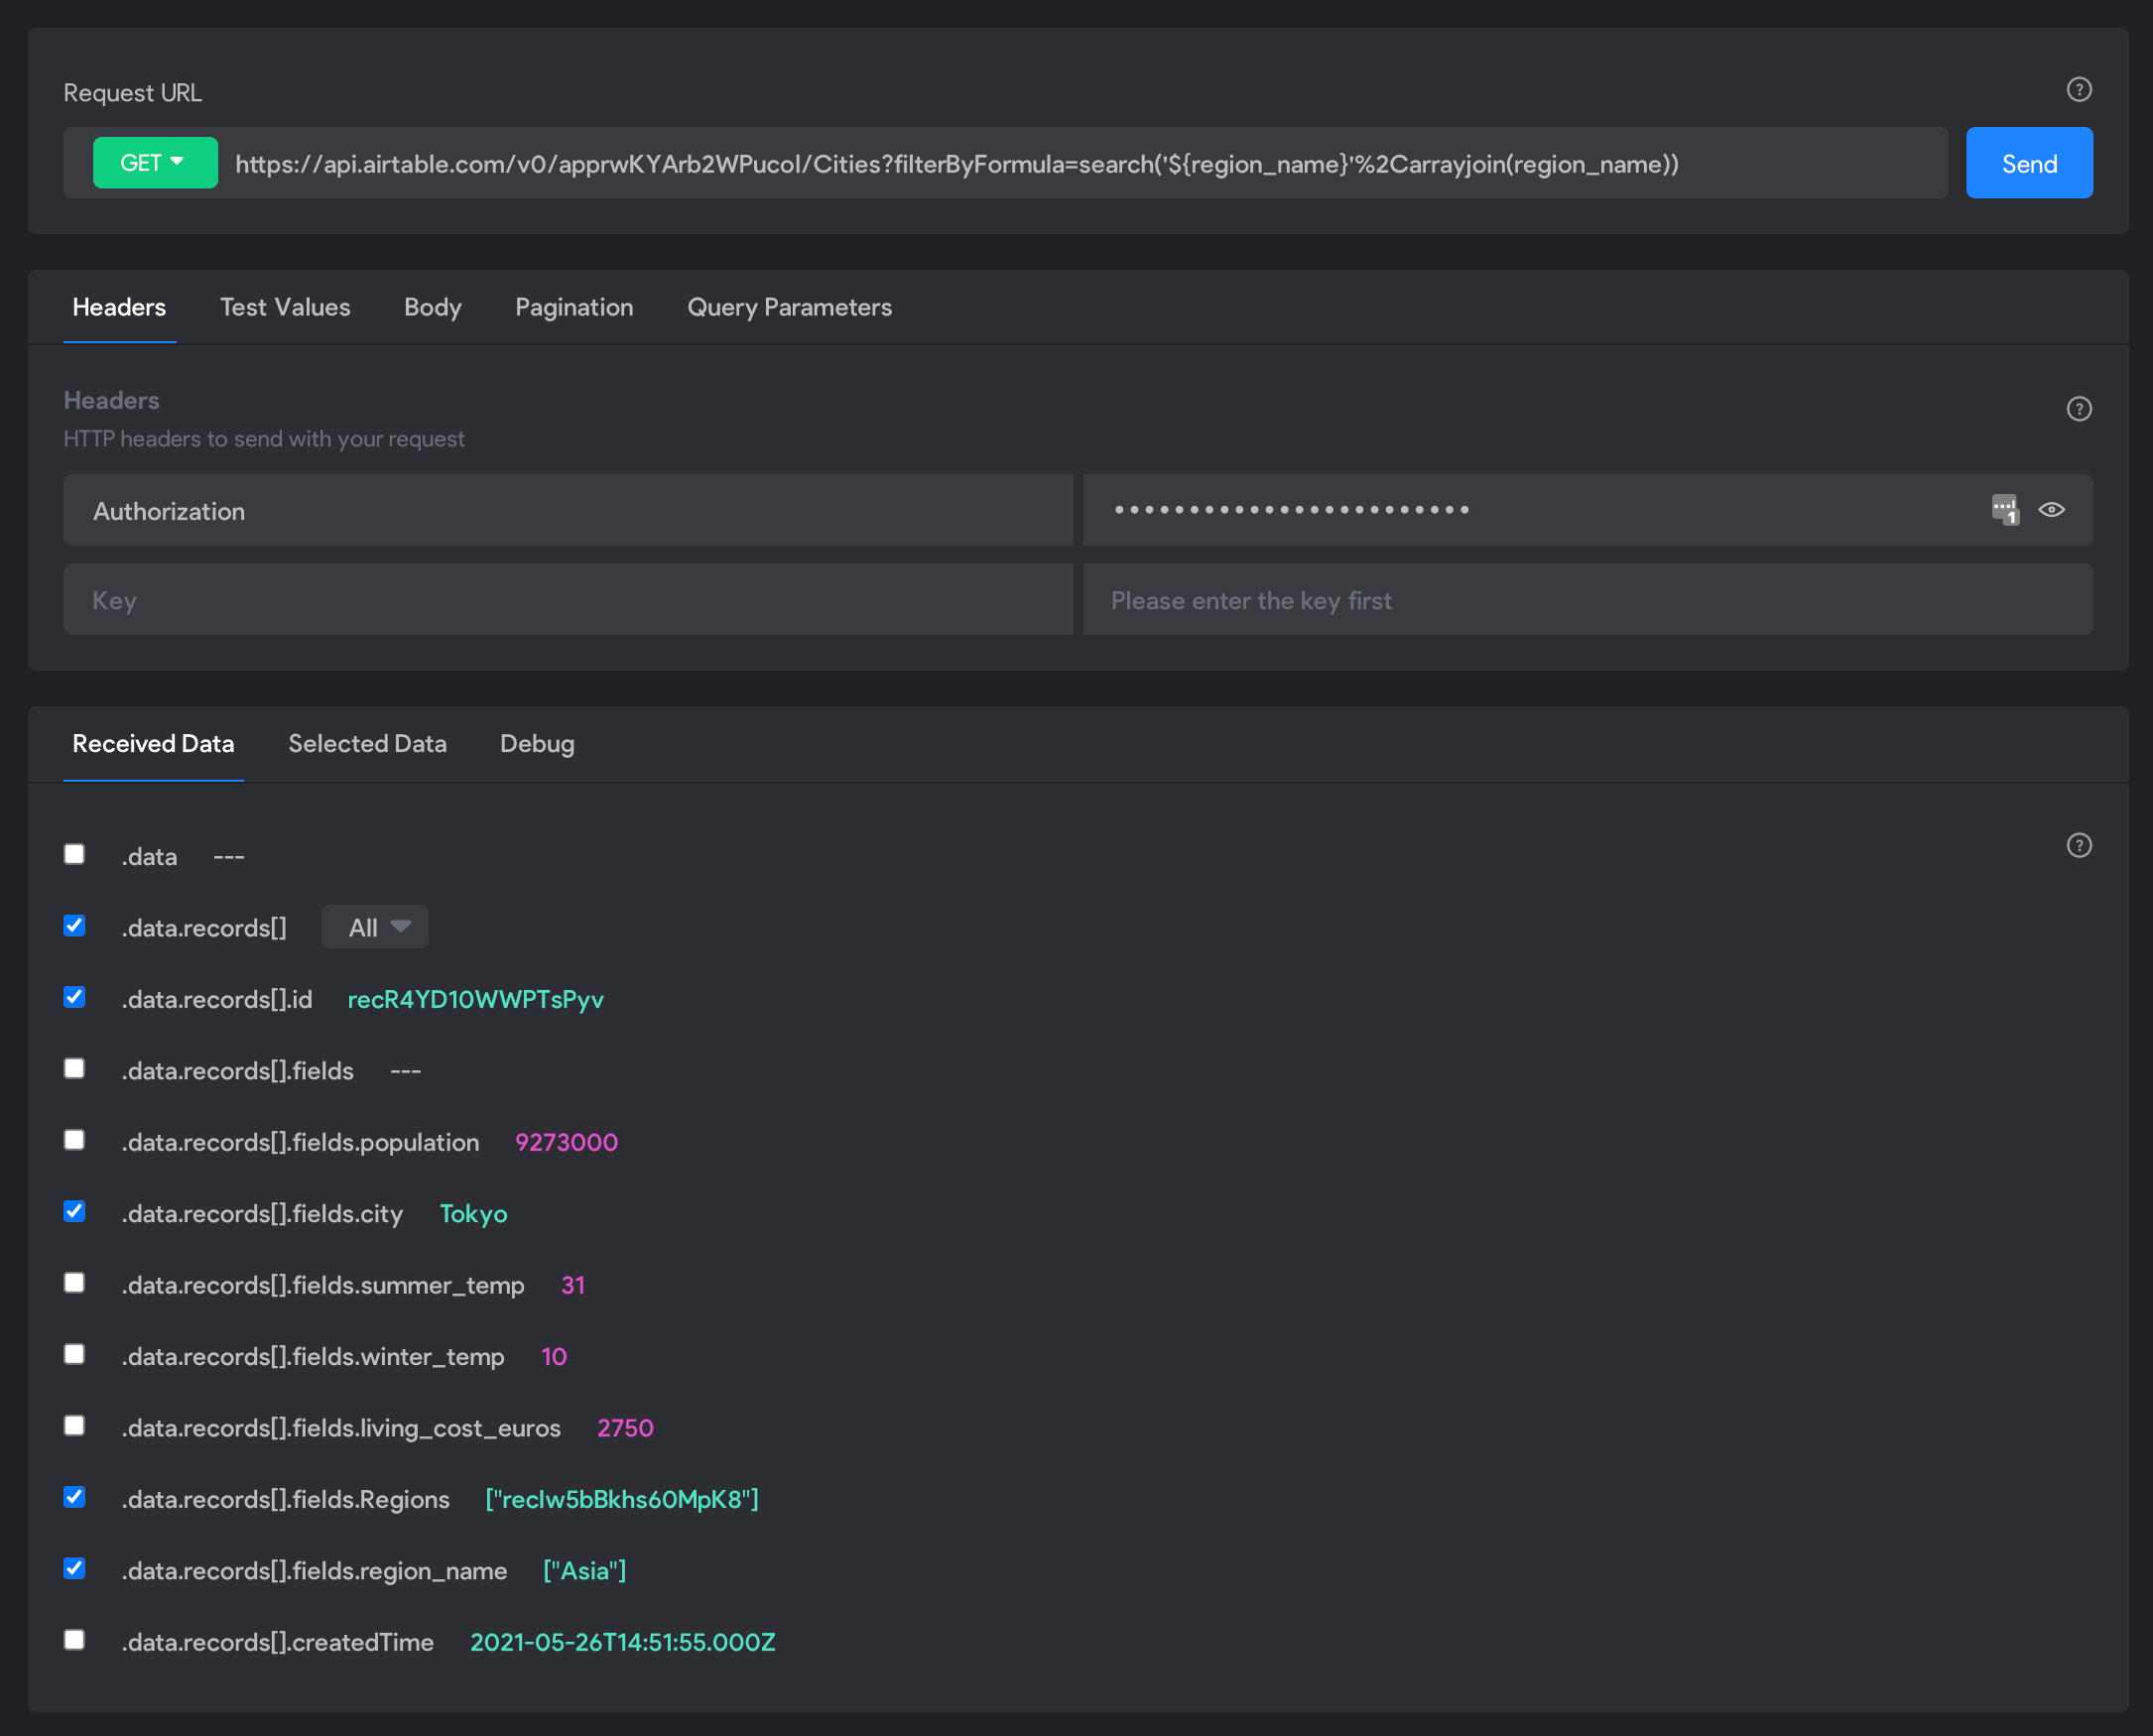
Task: Click the 'Please enter the key first' field
Action: pyautogui.click(x=1587, y=600)
